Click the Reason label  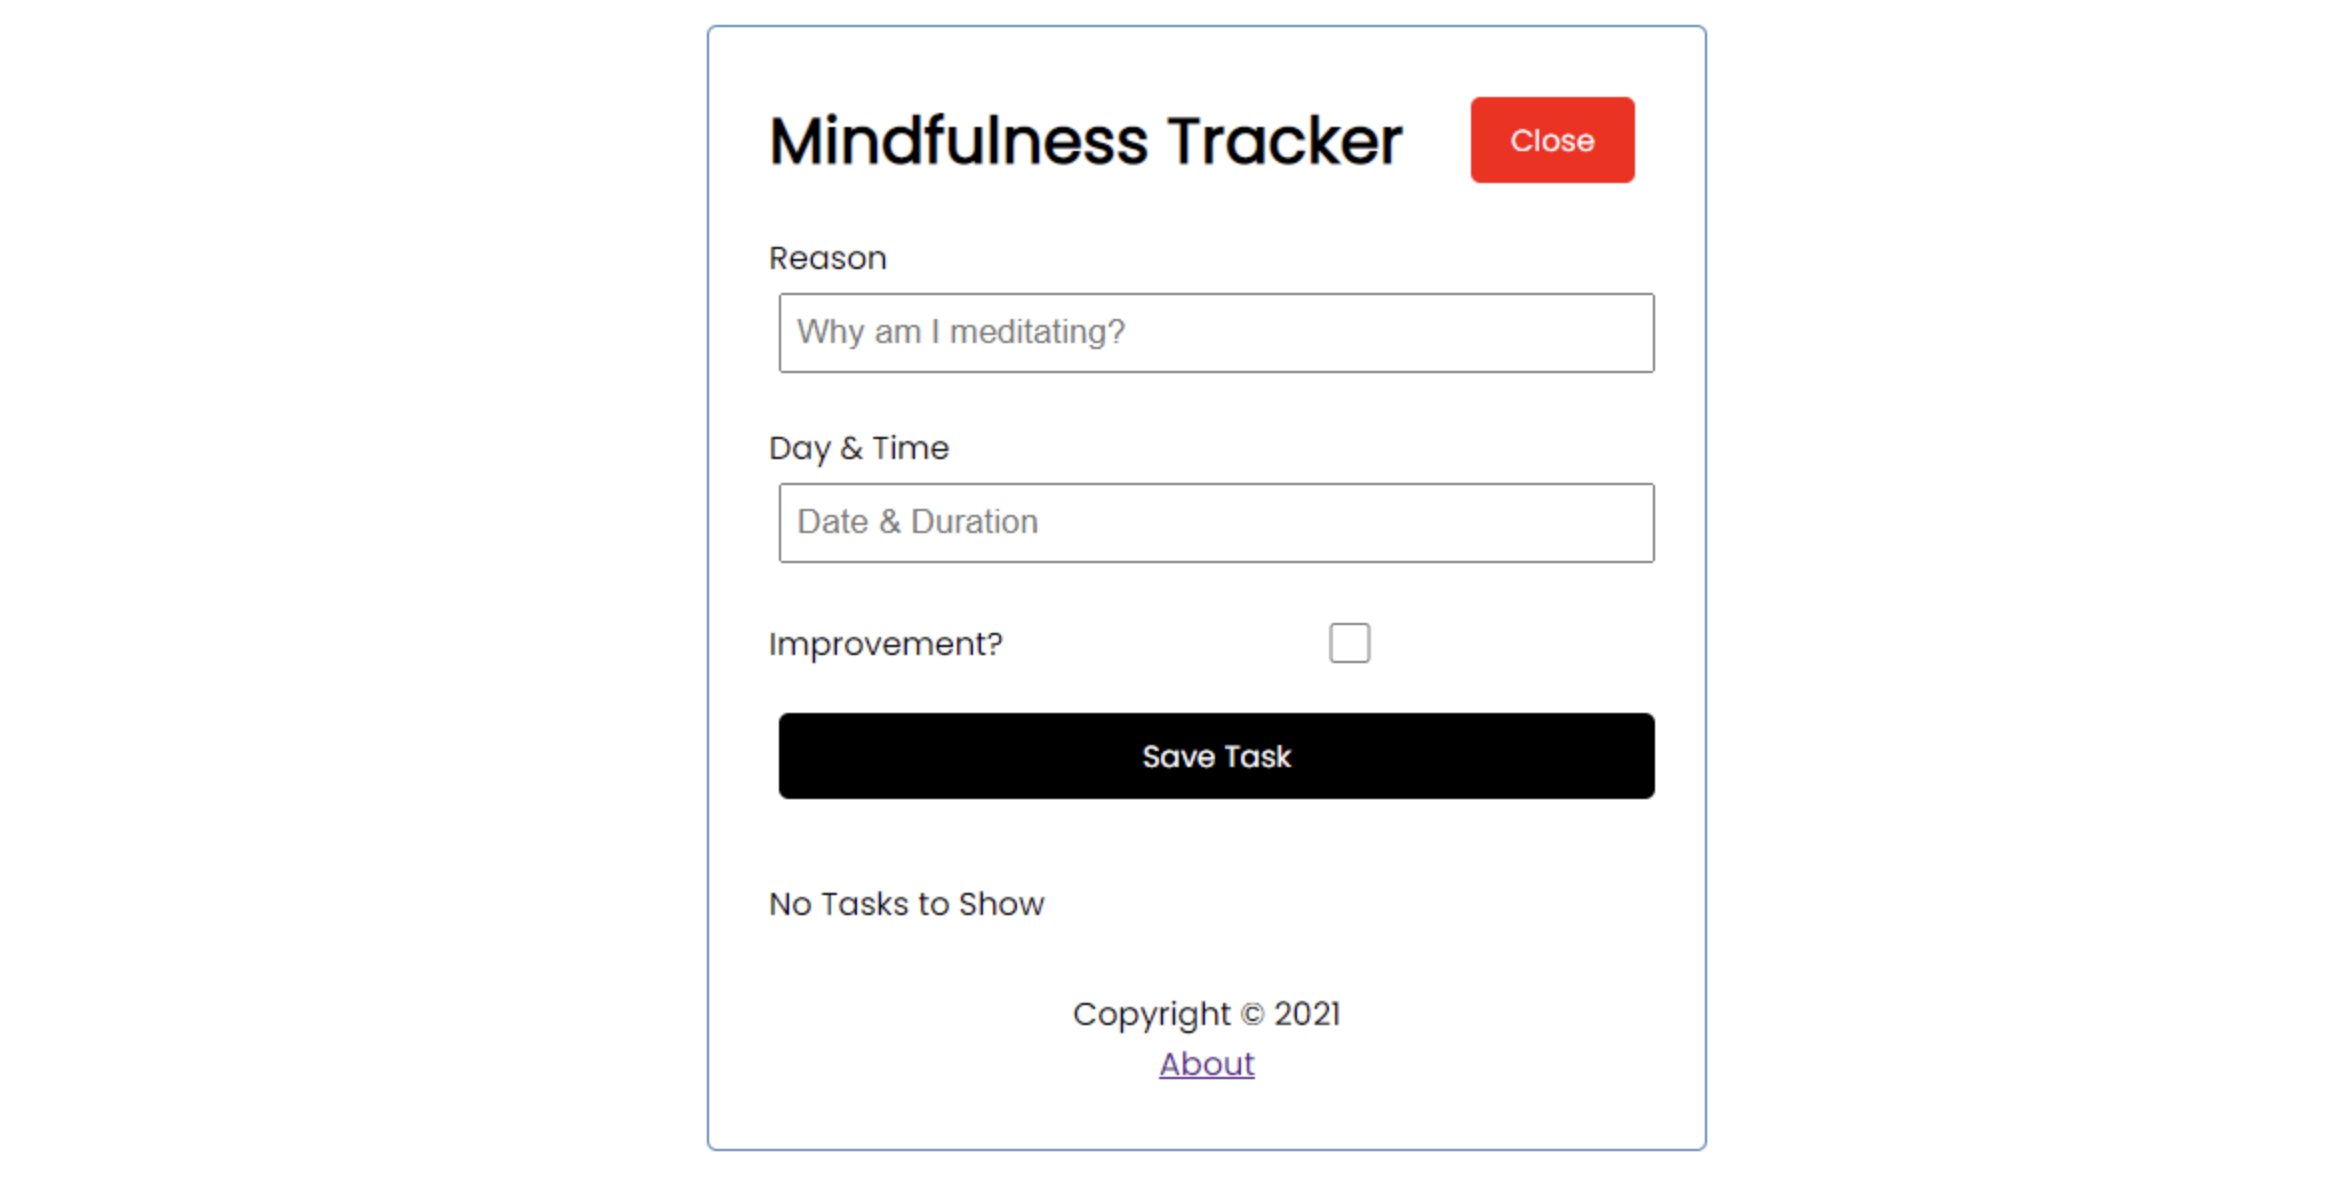tap(827, 258)
